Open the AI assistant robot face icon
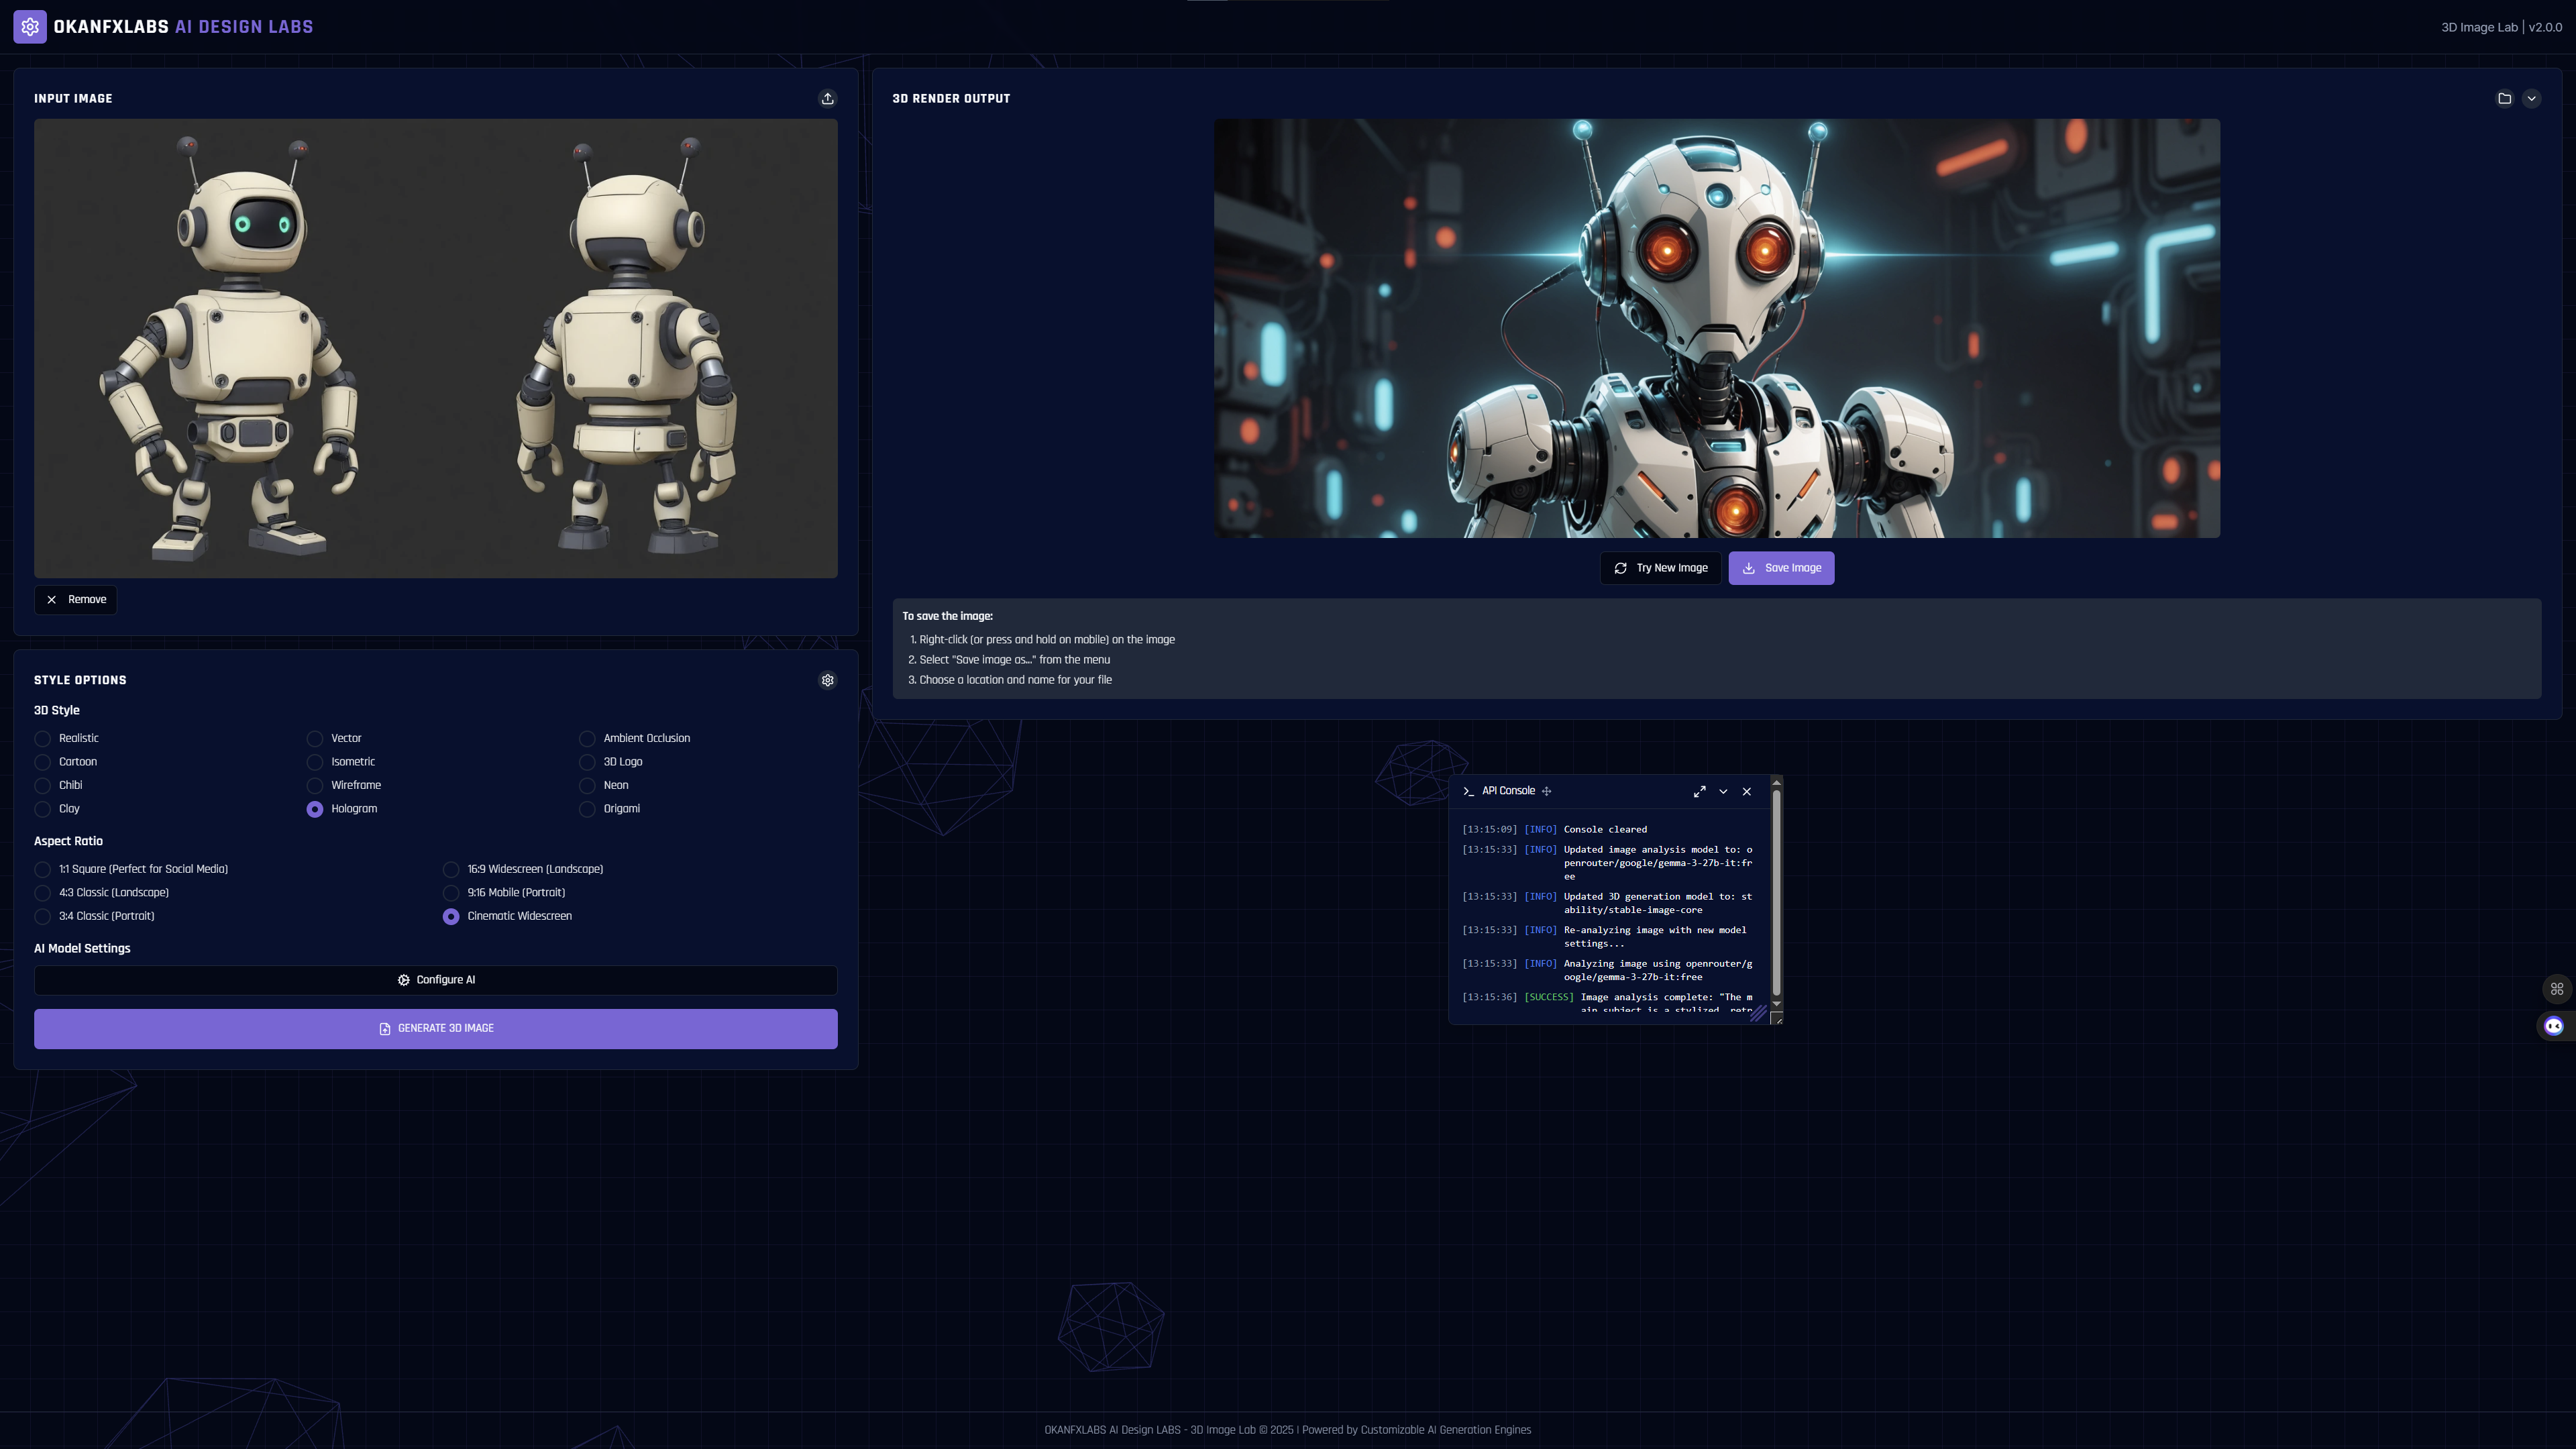Screen dimensions: 2576x1449 [x=2555, y=1026]
